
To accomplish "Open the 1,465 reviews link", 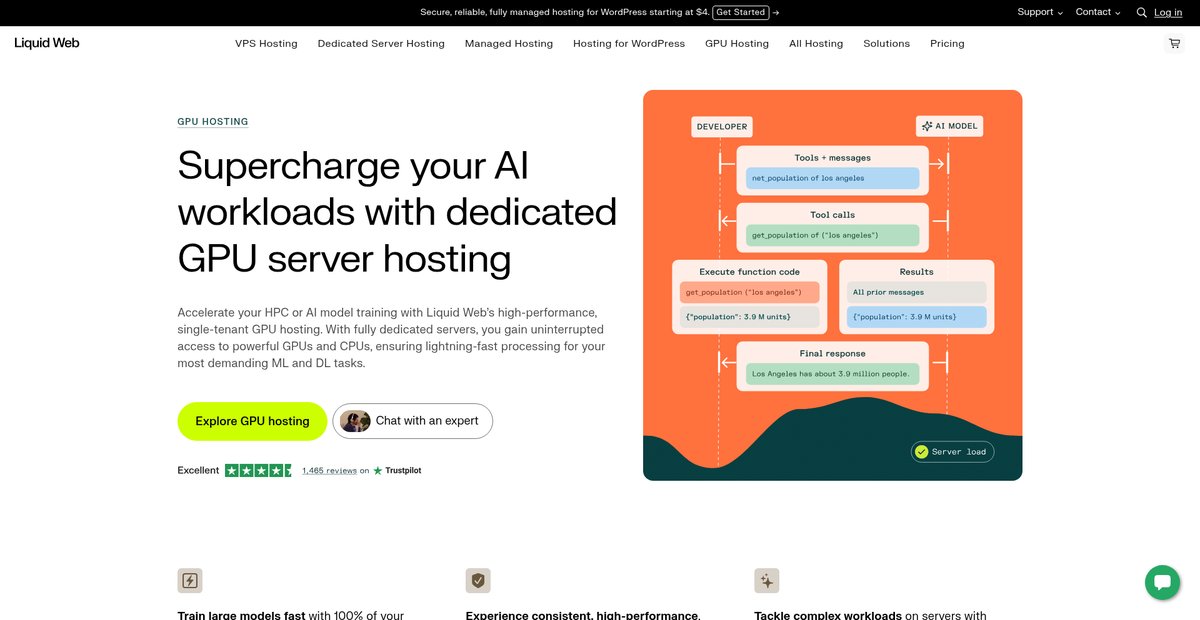I will [329, 470].
